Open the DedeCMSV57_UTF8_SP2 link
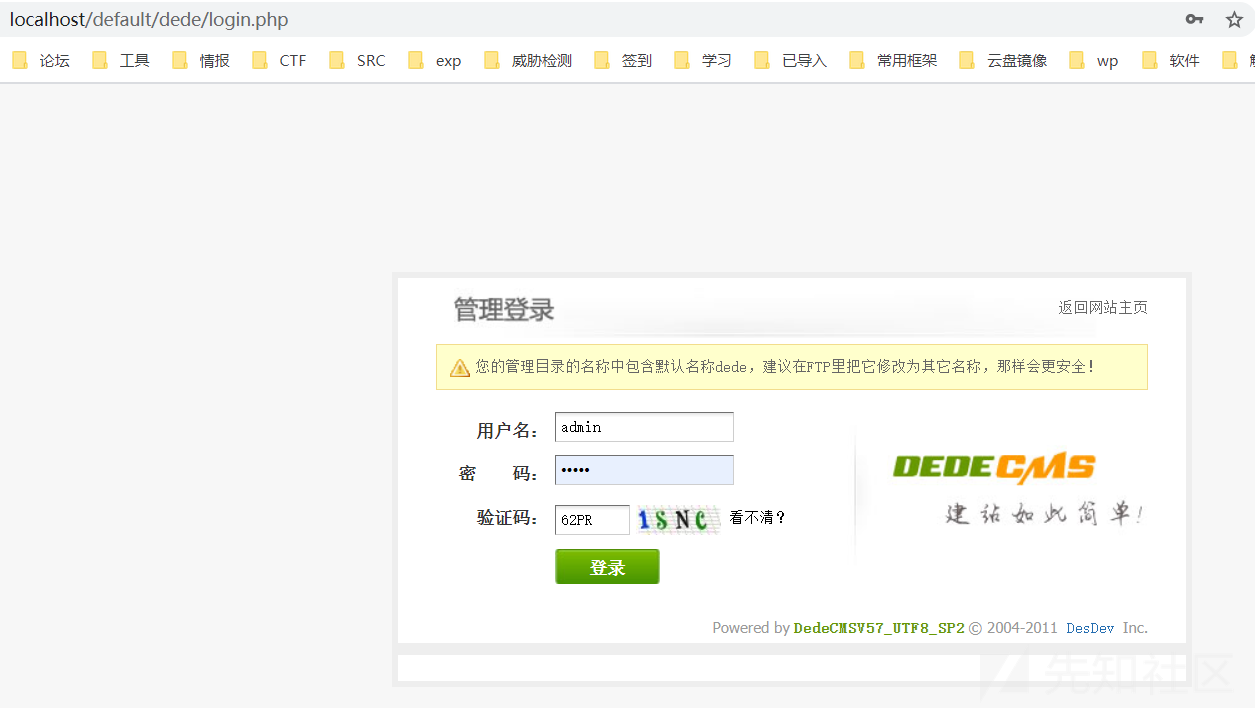Image resolution: width=1255 pixels, height=708 pixels. point(879,628)
